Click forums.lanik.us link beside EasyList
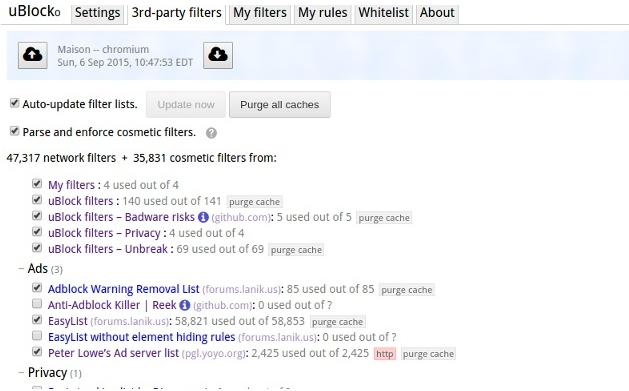 (x=130, y=322)
